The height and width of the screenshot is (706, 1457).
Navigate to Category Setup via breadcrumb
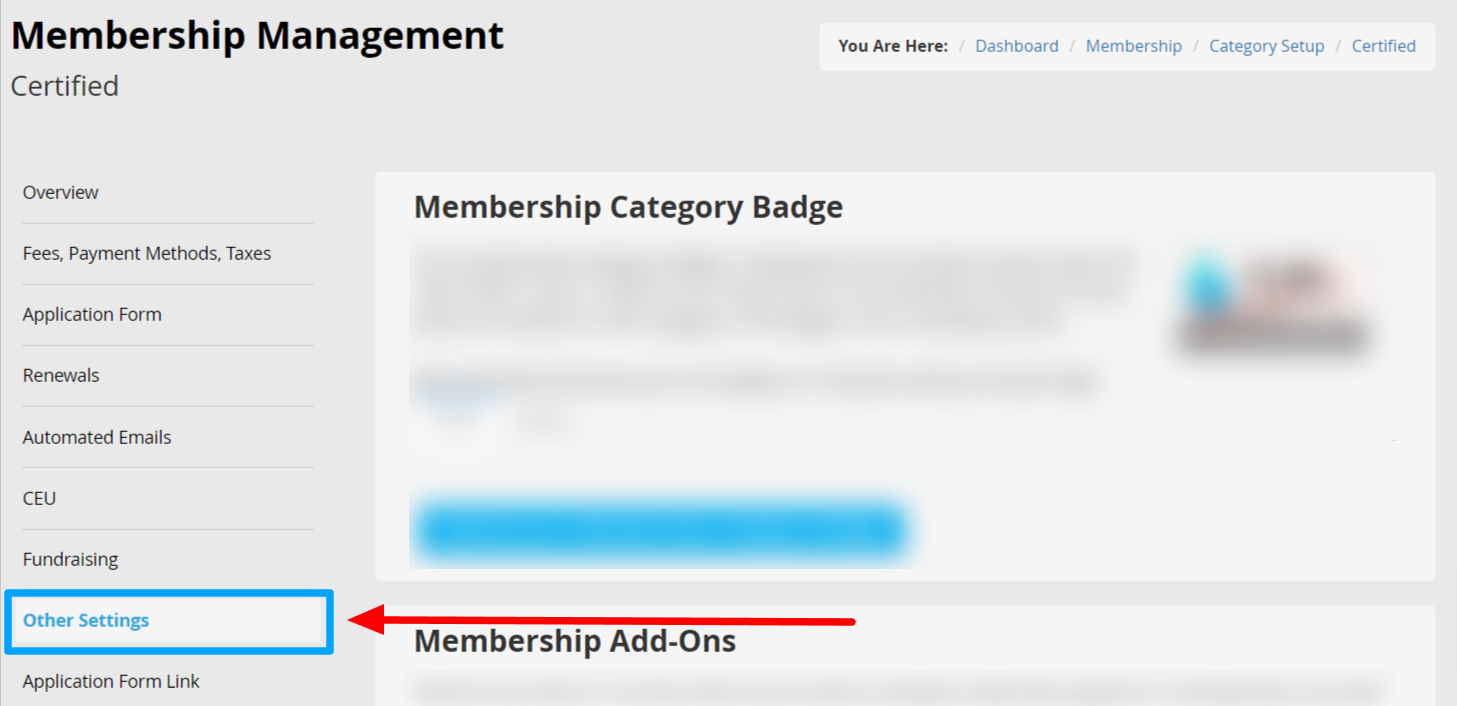(1266, 46)
